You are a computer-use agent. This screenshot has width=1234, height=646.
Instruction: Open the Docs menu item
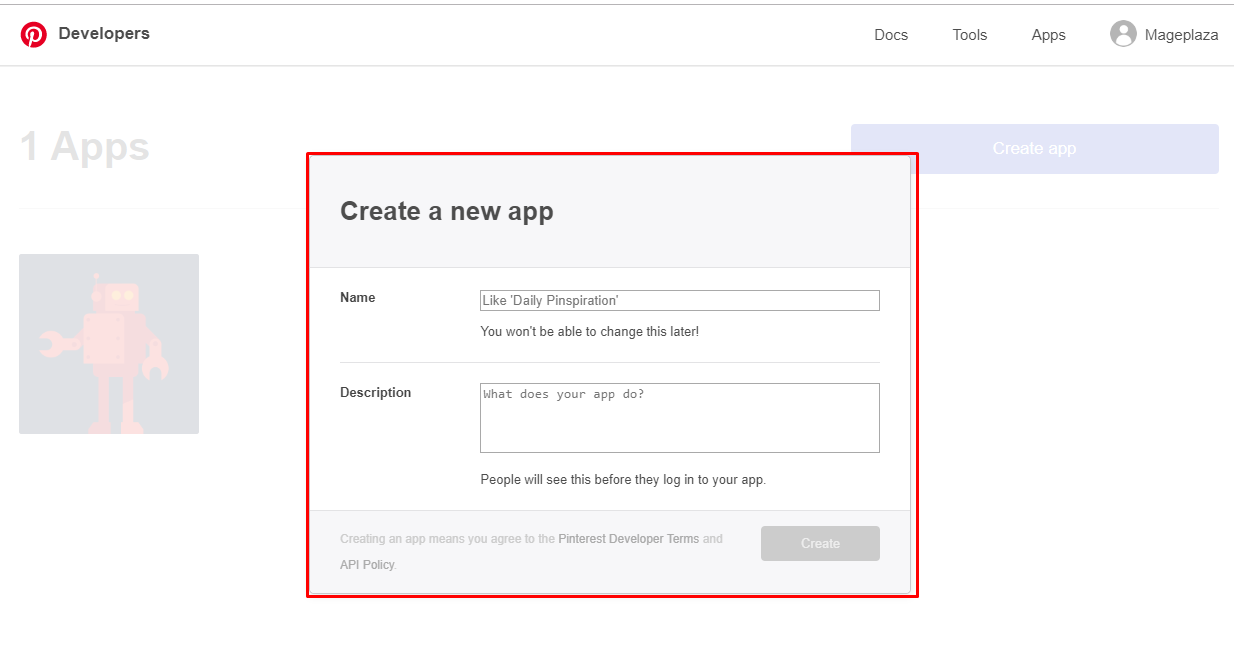890,35
